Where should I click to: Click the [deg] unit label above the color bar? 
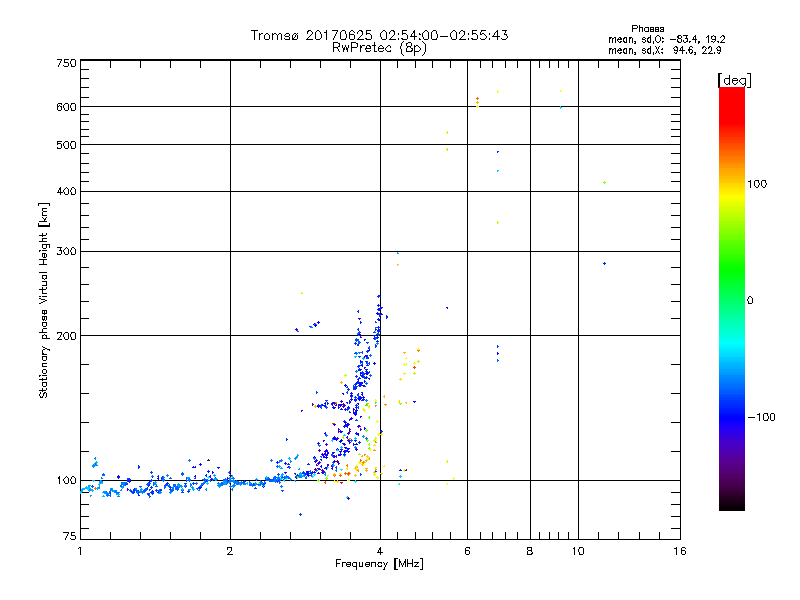[734, 79]
